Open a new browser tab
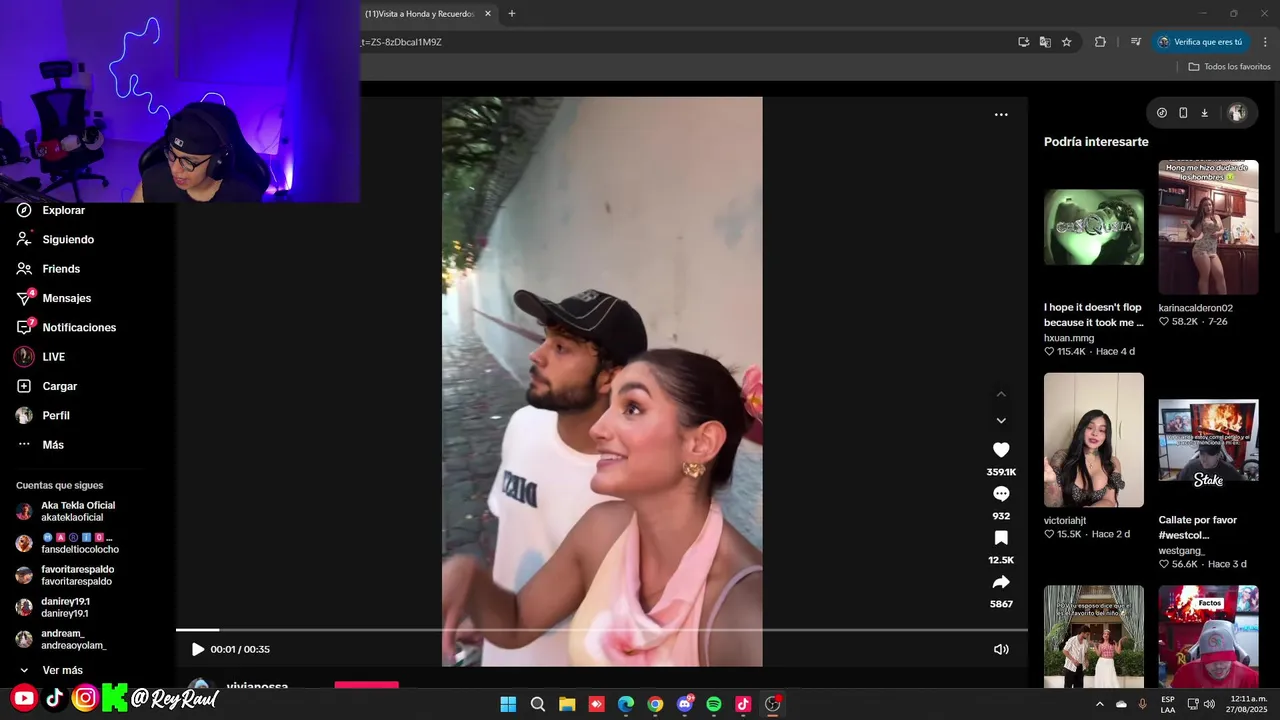Image resolution: width=1280 pixels, height=720 pixels. [x=512, y=14]
